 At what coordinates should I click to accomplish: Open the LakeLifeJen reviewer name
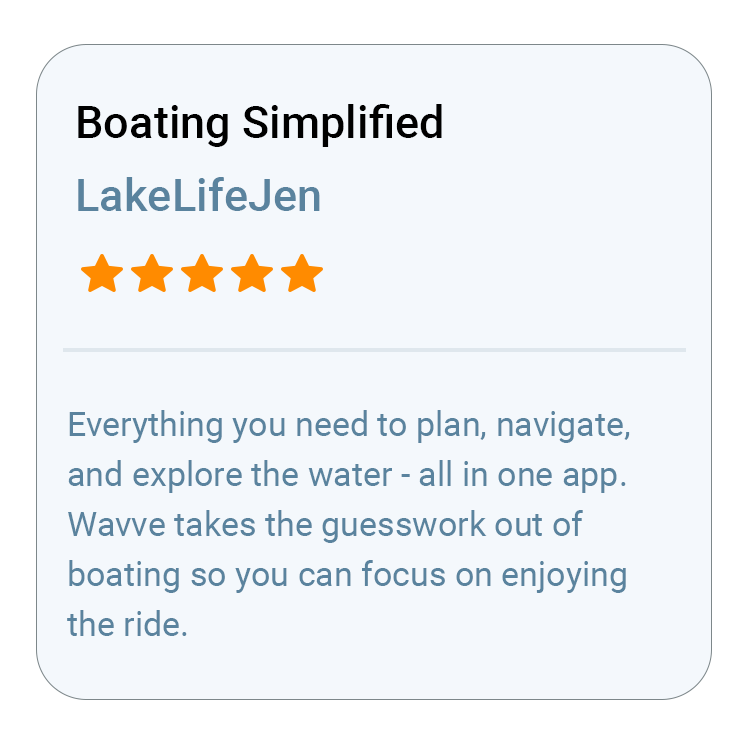pos(198,196)
